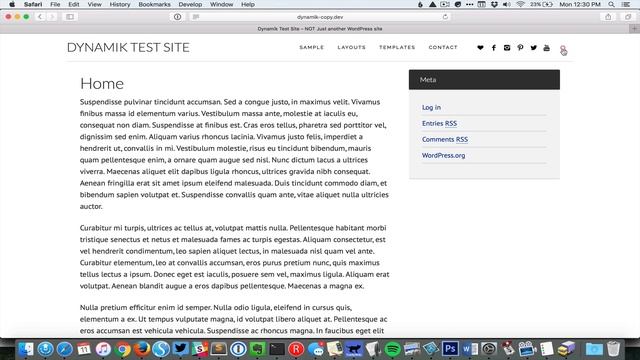
Task: Launch Spotify from the dock
Action: point(392,349)
